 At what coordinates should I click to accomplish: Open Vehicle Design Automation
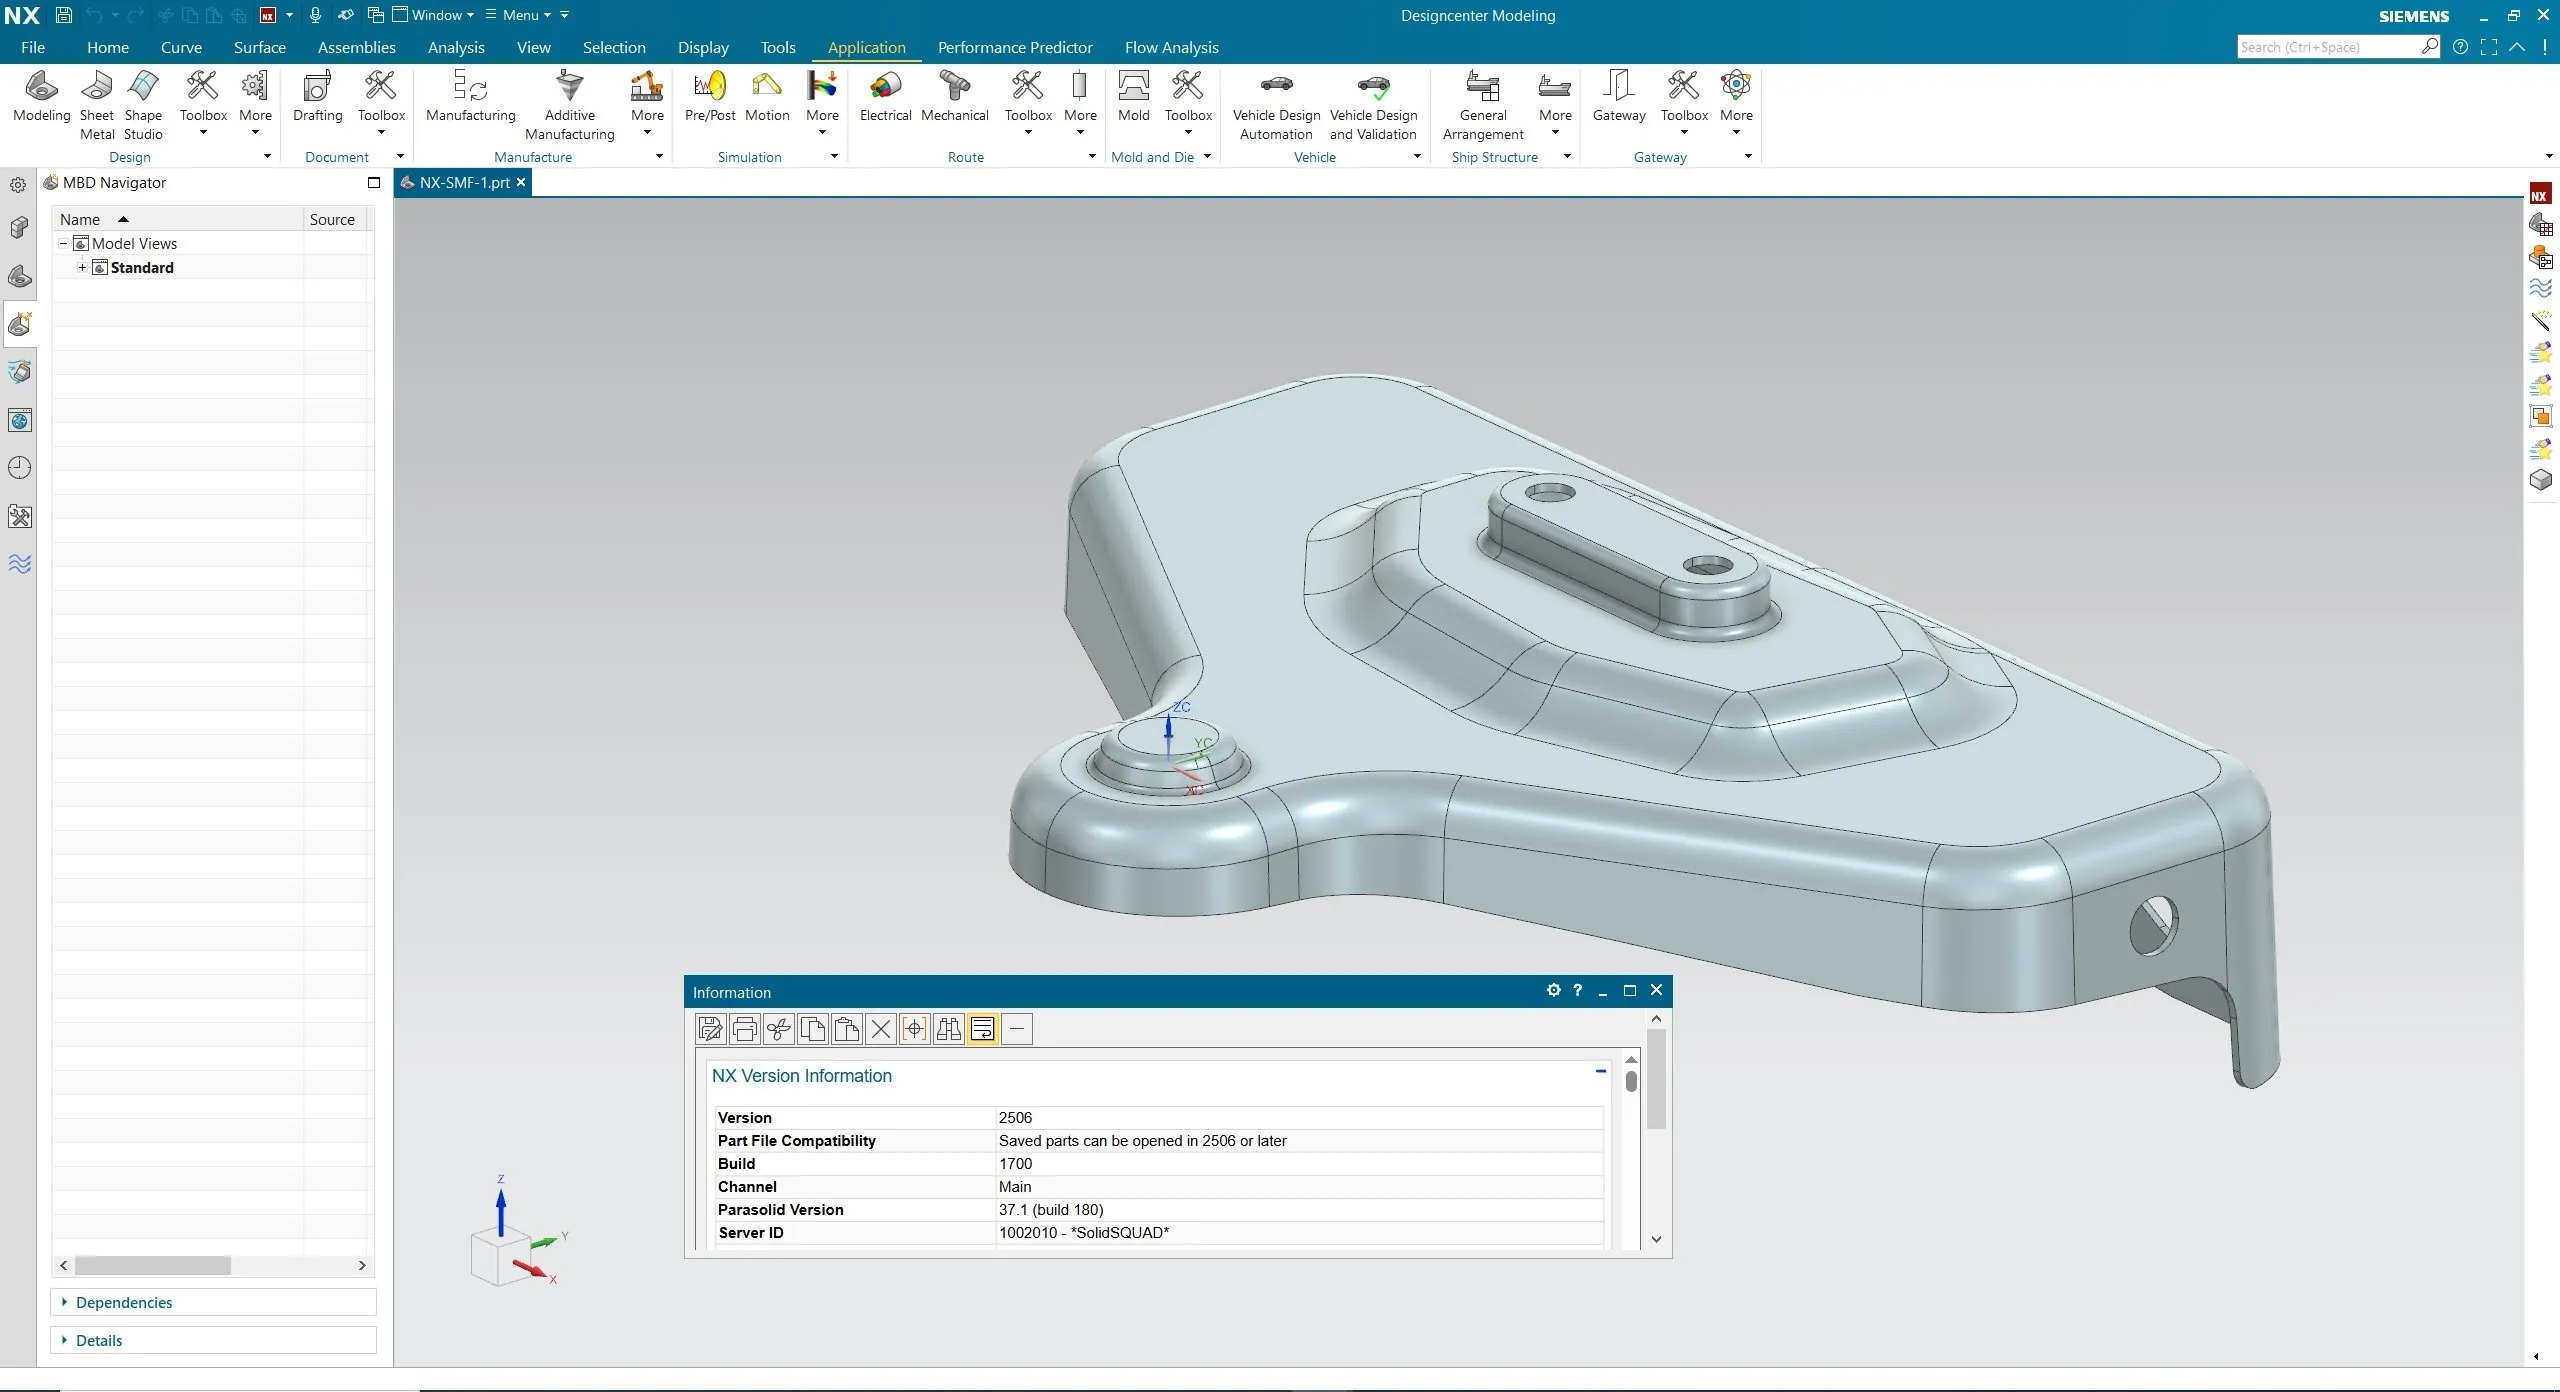pos(1276,106)
